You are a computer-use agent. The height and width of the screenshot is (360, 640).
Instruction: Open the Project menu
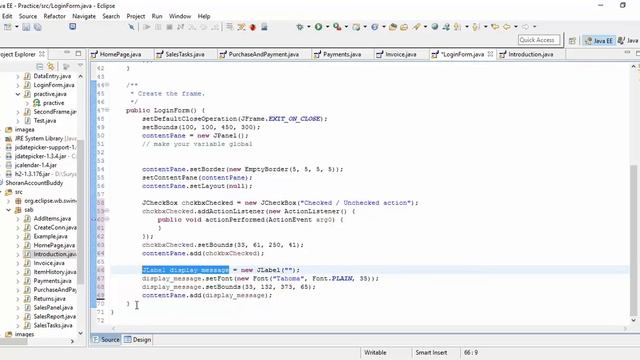136,16
